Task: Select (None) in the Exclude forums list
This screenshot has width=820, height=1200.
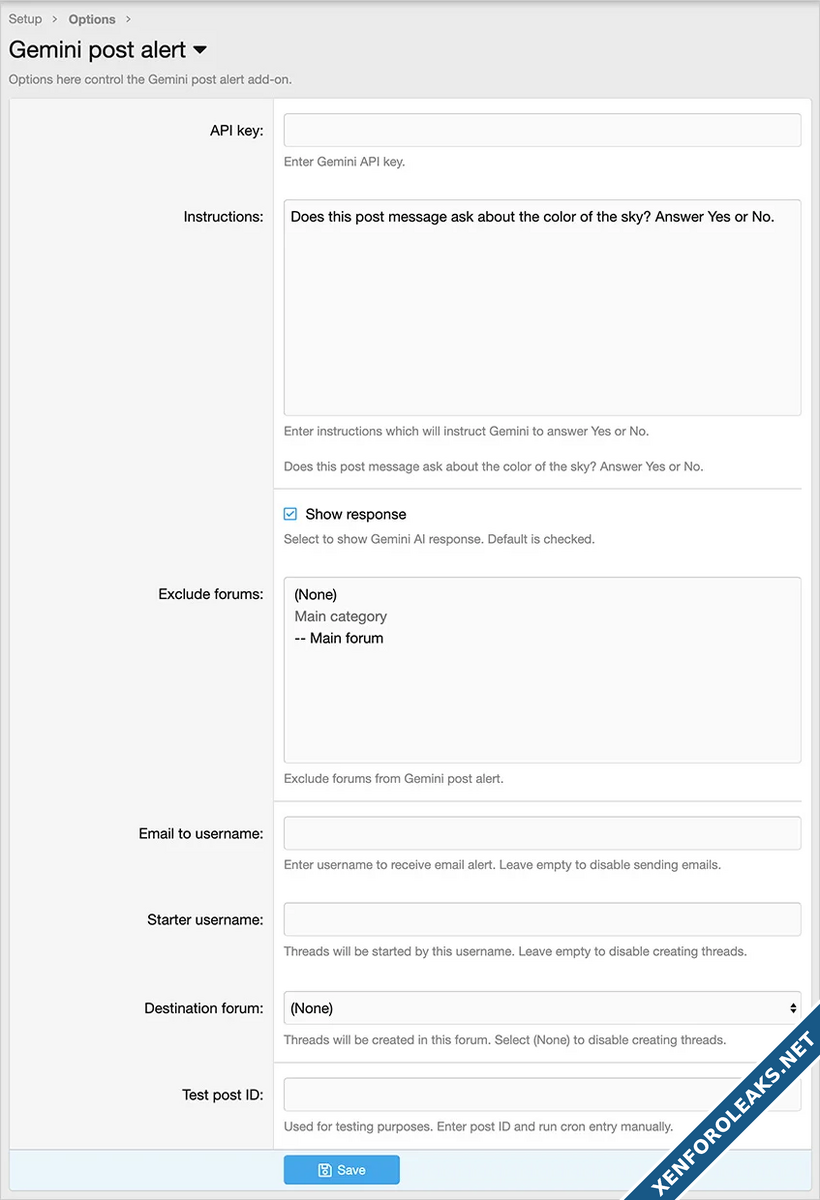Action: pyautogui.click(x=316, y=595)
